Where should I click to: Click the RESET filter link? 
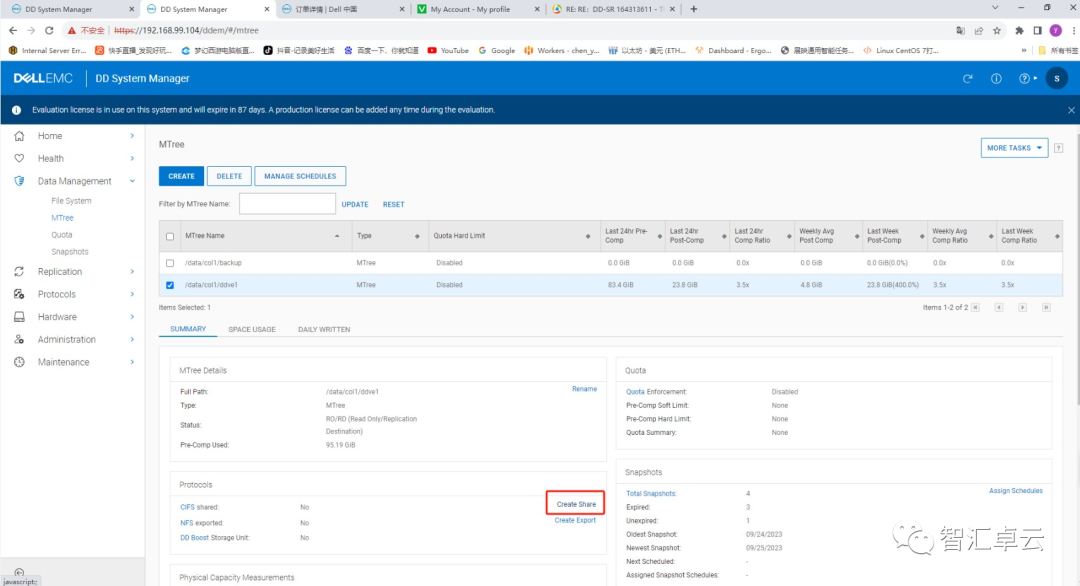pyautogui.click(x=393, y=205)
